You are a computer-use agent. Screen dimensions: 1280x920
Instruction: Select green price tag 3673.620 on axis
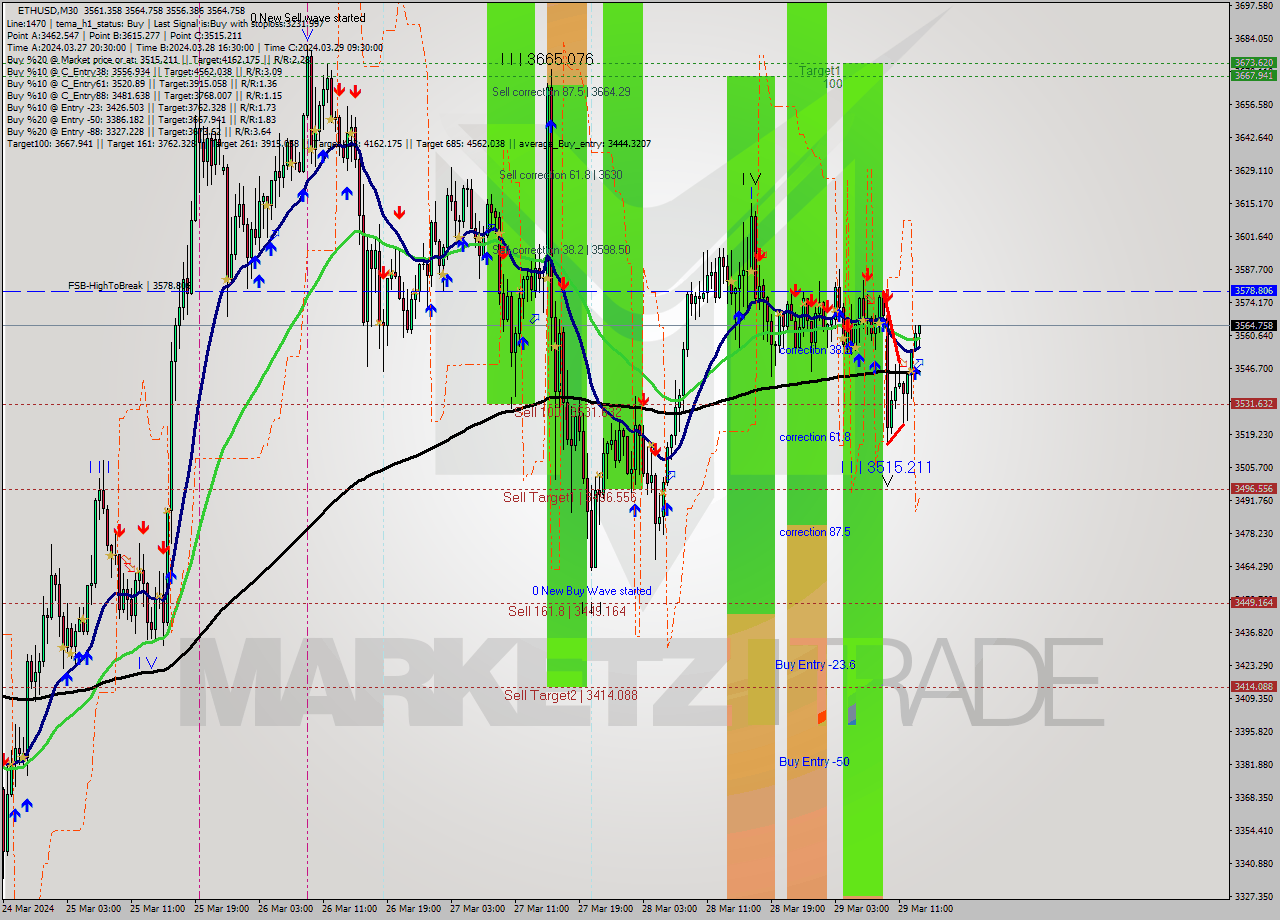pos(1253,62)
